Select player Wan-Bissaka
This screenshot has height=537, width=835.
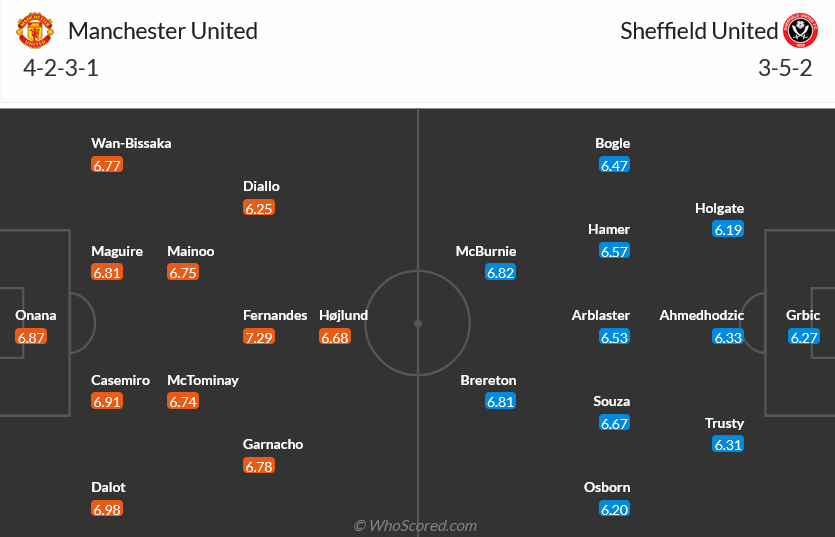[131, 143]
